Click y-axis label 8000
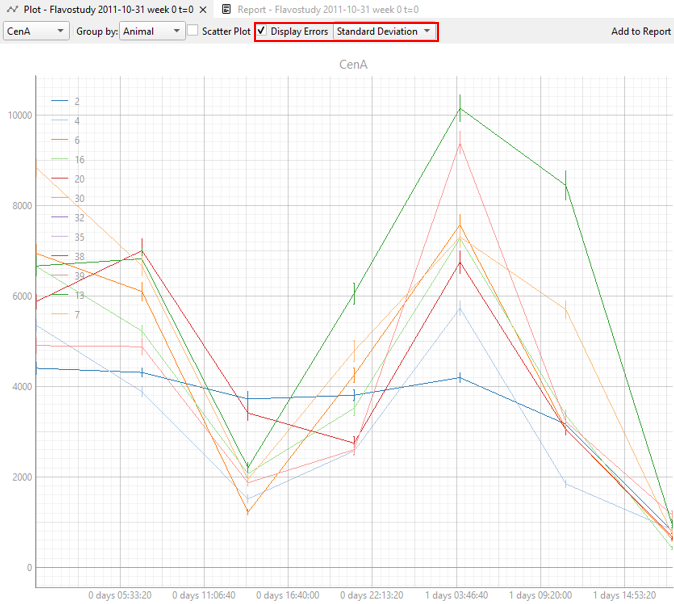 click(22, 205)
